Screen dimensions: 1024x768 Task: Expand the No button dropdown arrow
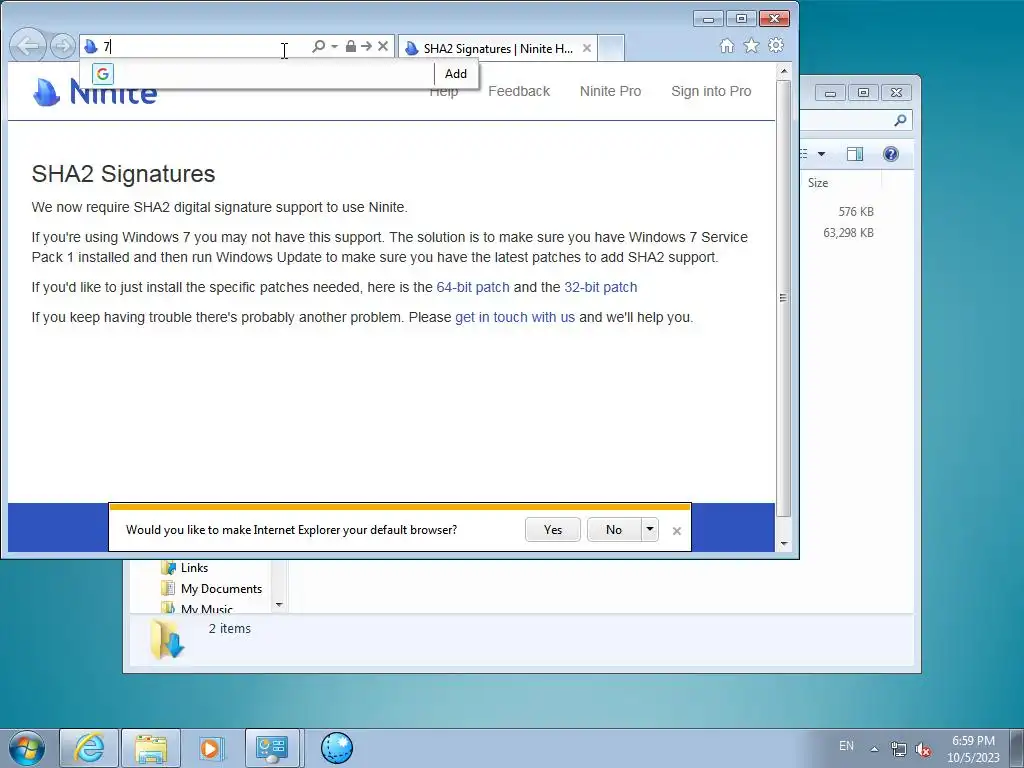click(x=650, y=530)
